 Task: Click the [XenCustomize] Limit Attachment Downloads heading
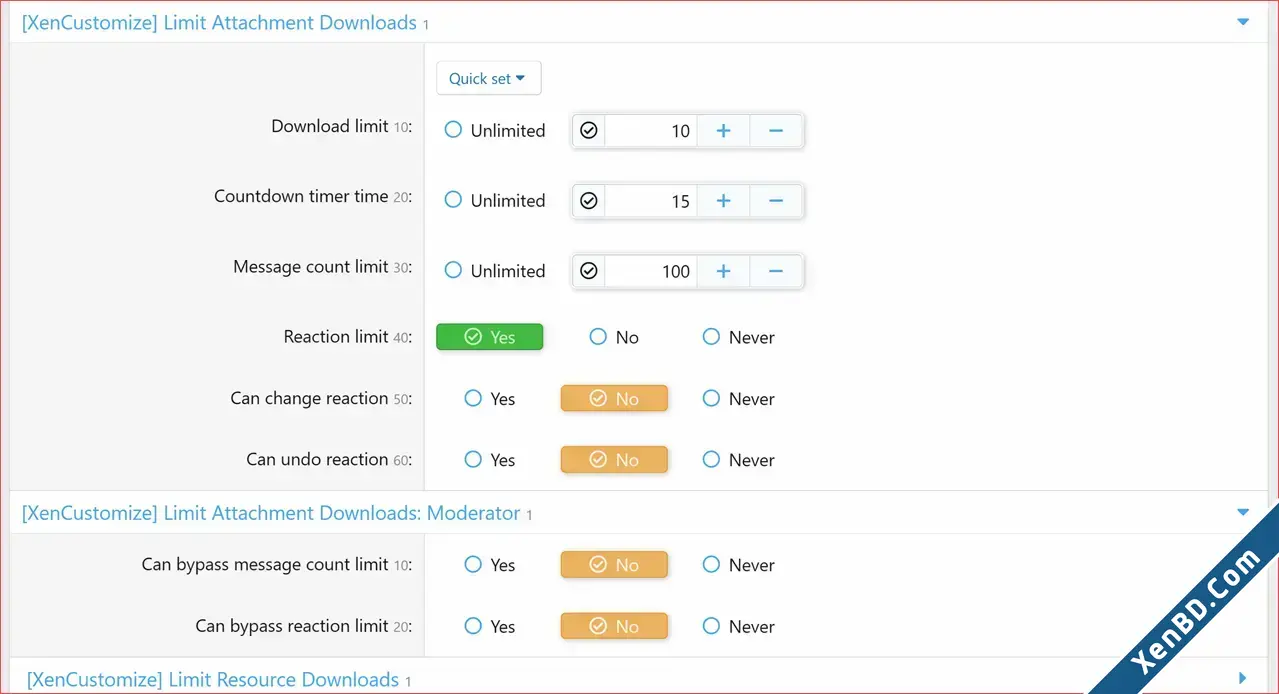[219, 22]
